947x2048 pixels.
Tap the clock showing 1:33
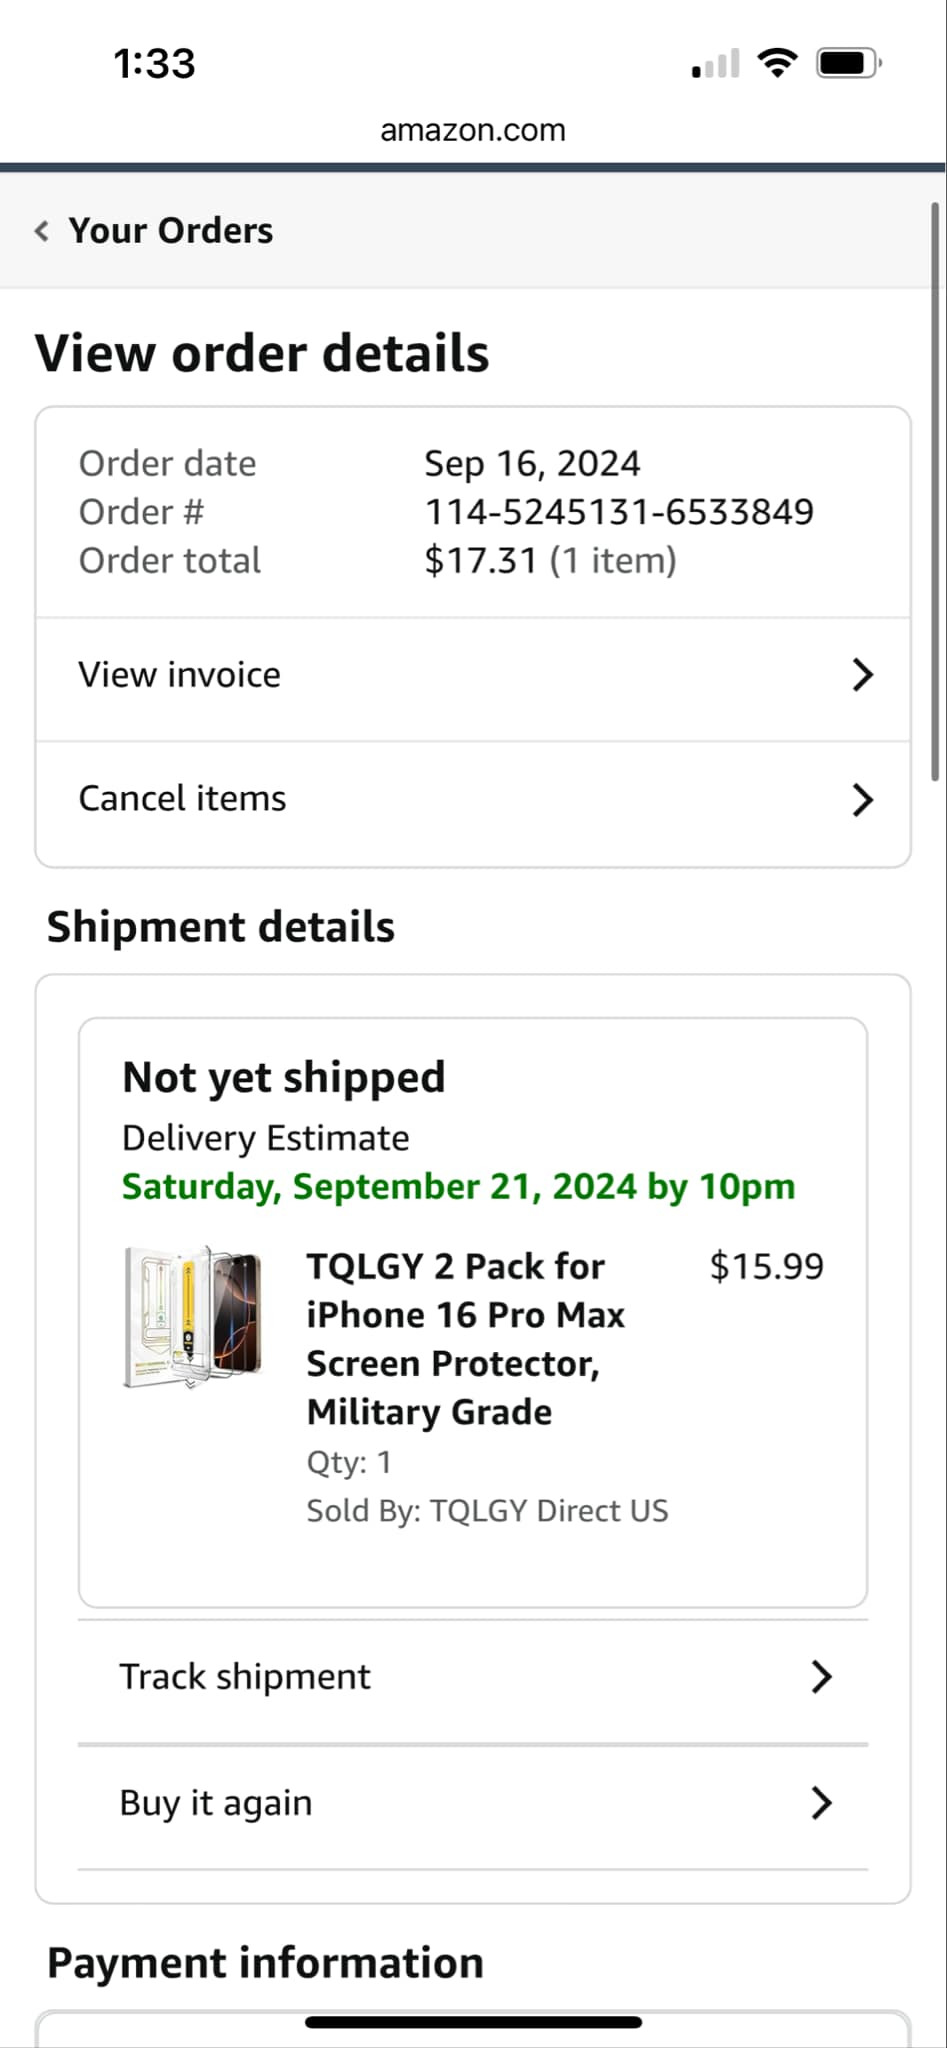pyautogui.click(x=154, y=64)
